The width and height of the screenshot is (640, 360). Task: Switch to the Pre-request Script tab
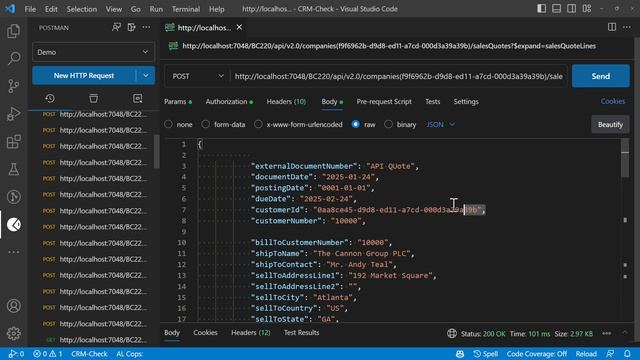384,102
